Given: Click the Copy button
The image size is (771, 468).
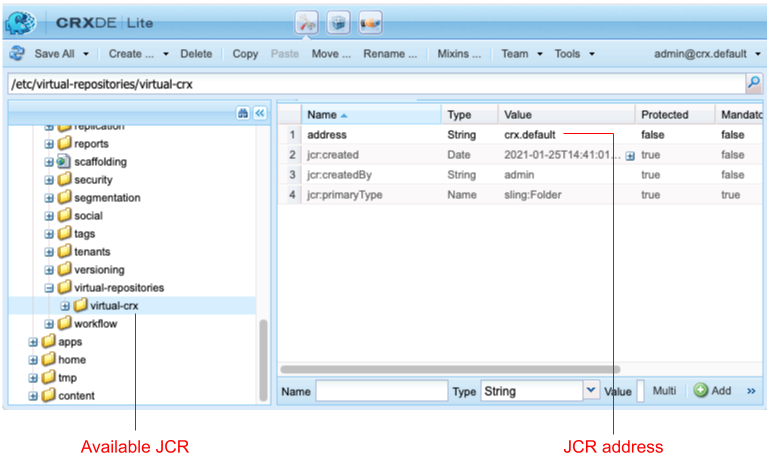Looking at the screenshot, I should pyautogui.click(x=245, y=54).
